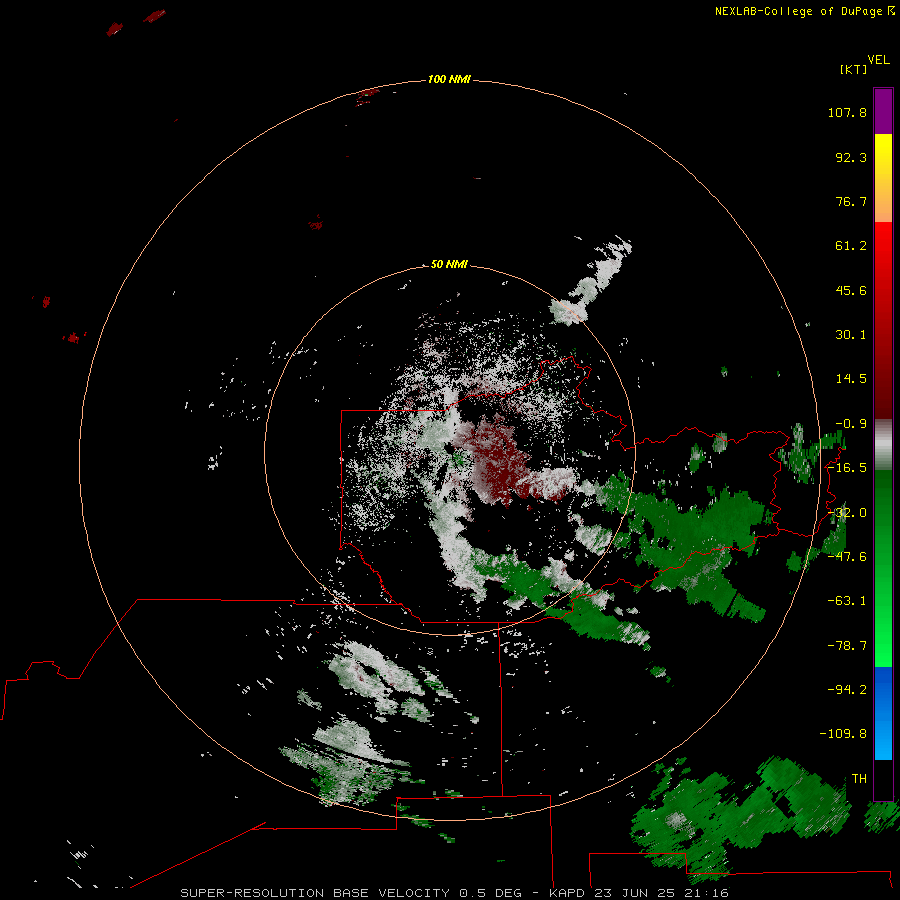Screen dimensions: 900x900
Task: Click the dark red outbound velocity area near radar center
Action: 496,462
